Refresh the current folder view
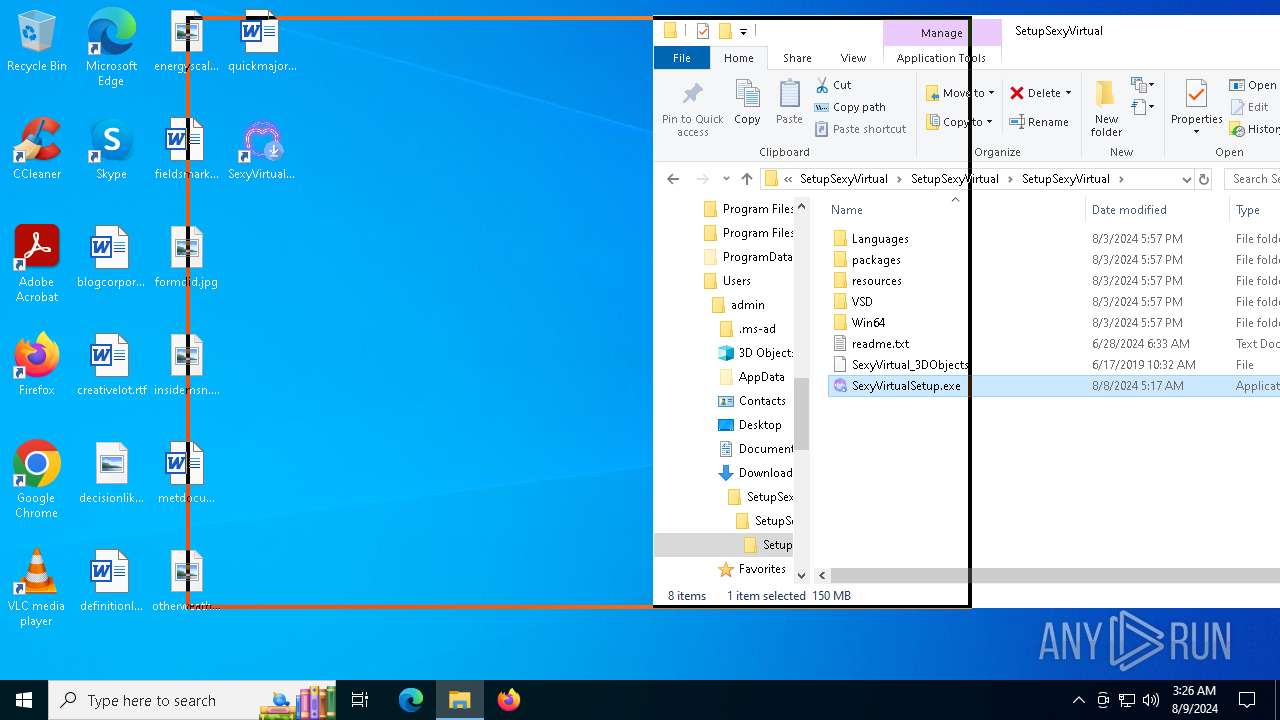This screenshot has width=1280, height=720. [x=1204, y=179]
